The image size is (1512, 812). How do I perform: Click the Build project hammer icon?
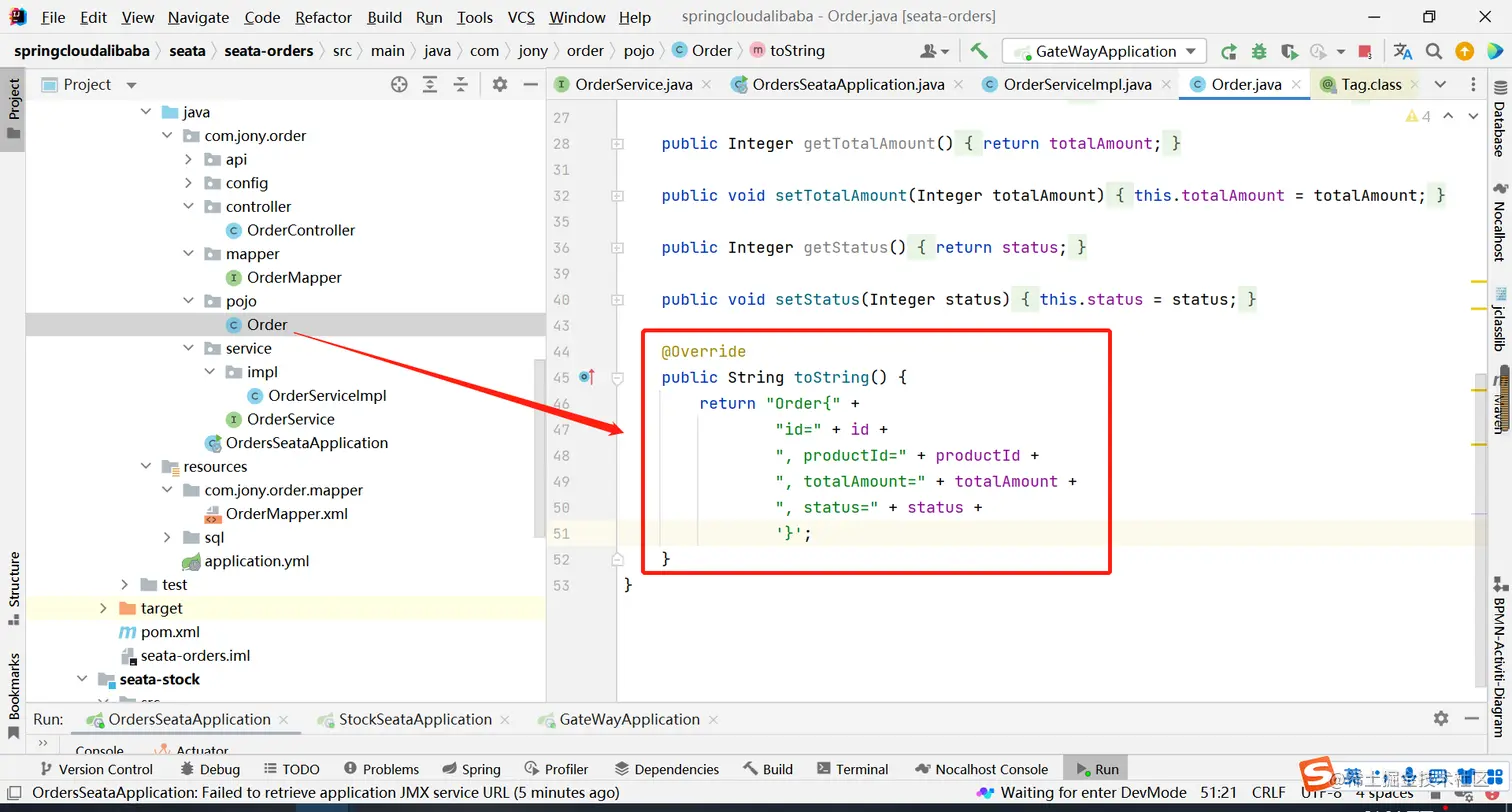click(979, 51)
